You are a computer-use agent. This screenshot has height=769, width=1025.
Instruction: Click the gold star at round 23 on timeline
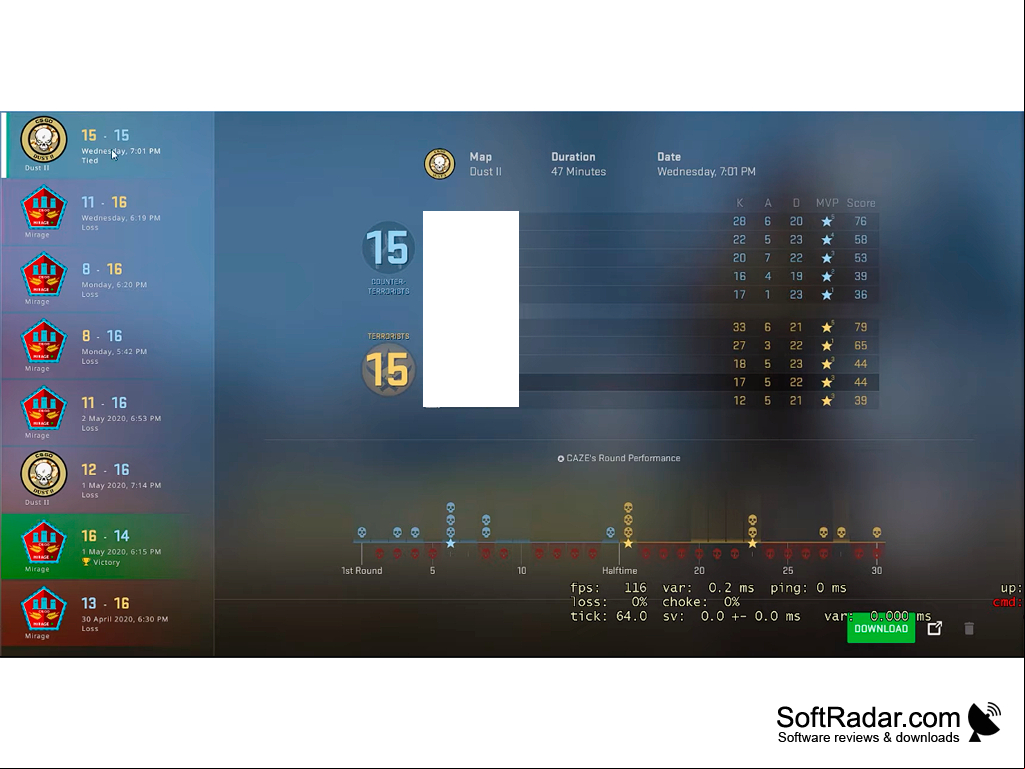point(752,543)
